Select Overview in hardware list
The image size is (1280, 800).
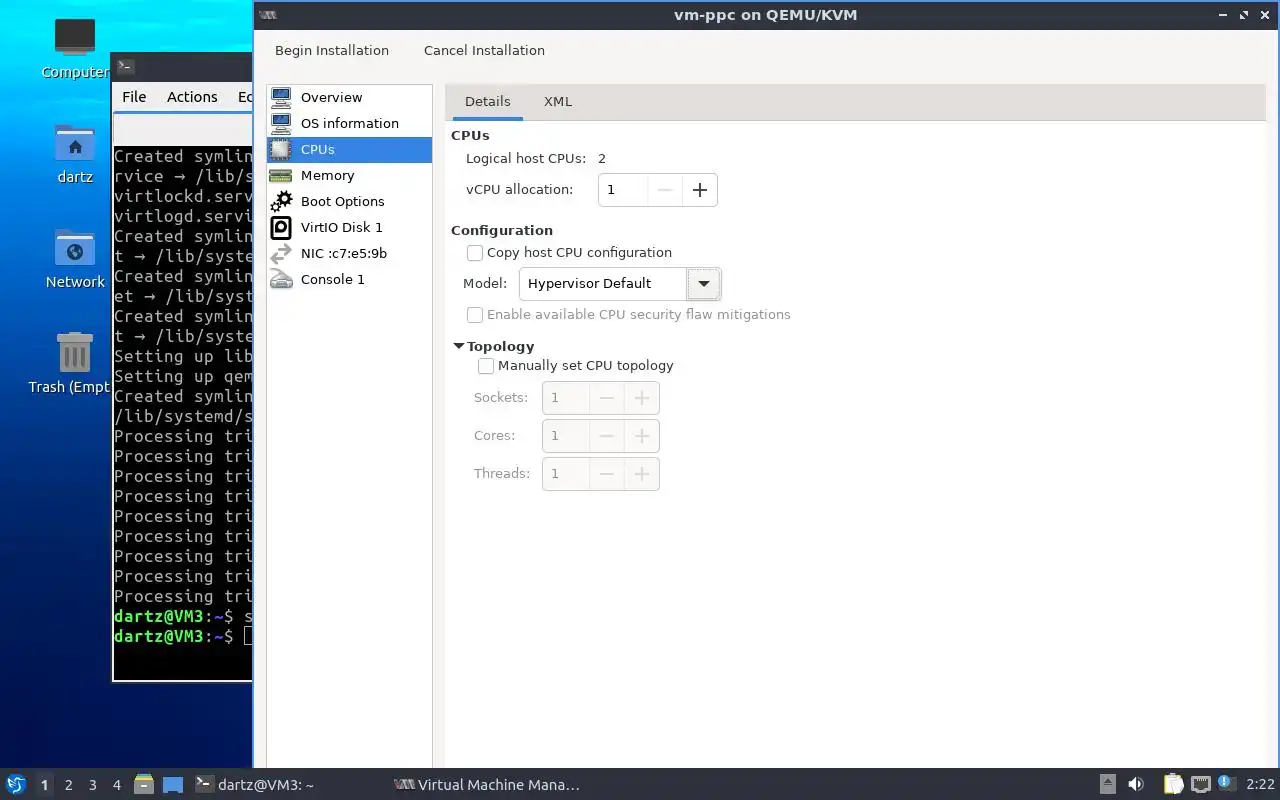click(349, 97)
